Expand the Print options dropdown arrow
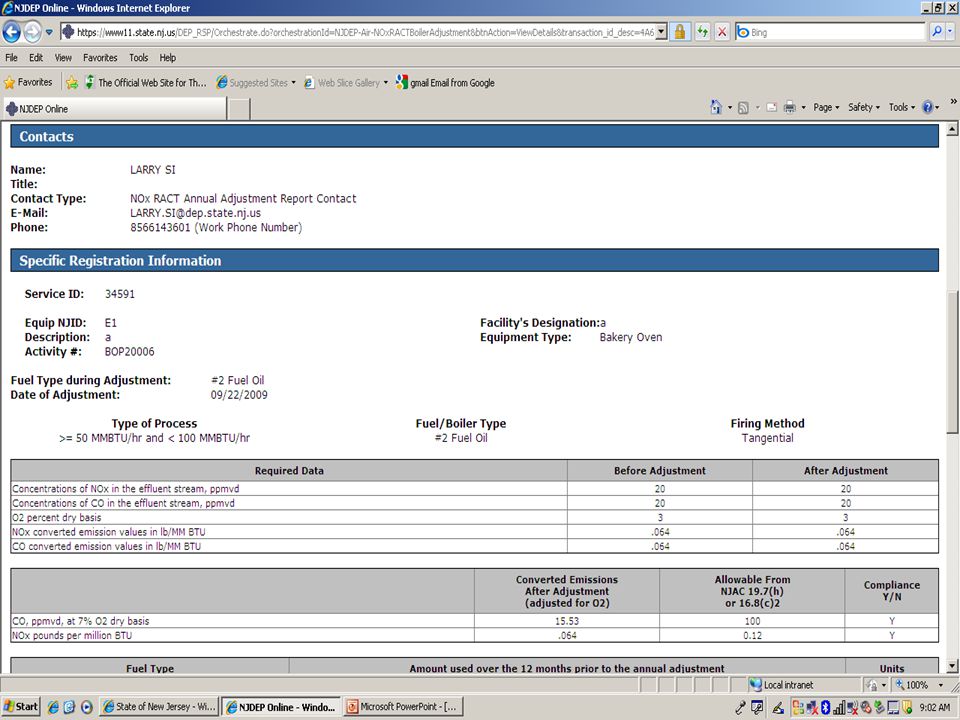This screenshot has width=960, height=720. point(803,108)
